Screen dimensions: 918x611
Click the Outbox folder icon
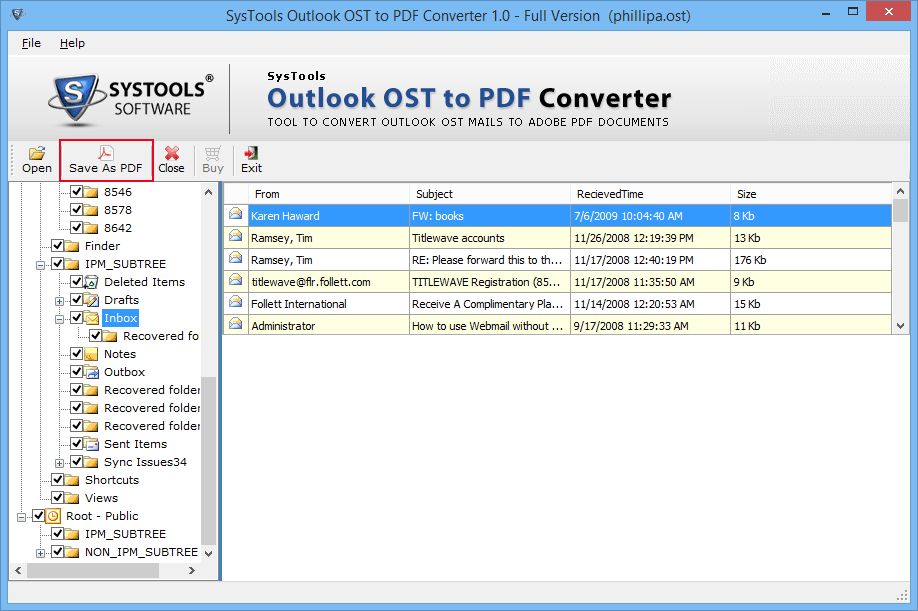click(x=91, y=372)
